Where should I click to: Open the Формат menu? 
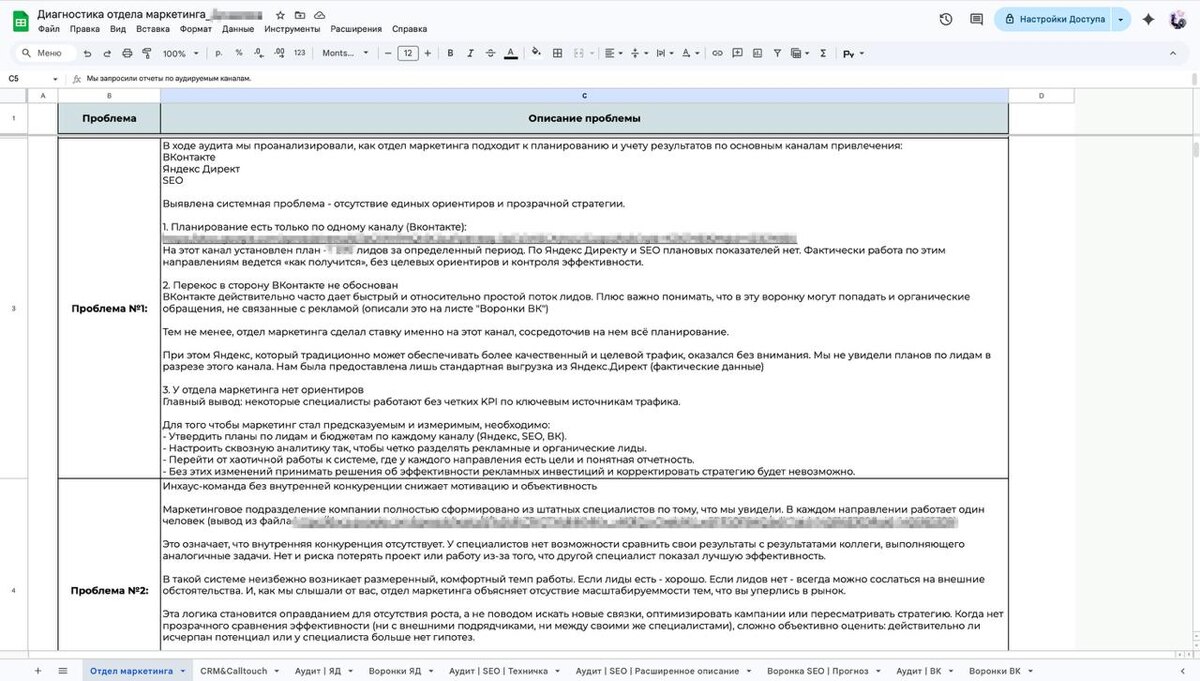196,29
